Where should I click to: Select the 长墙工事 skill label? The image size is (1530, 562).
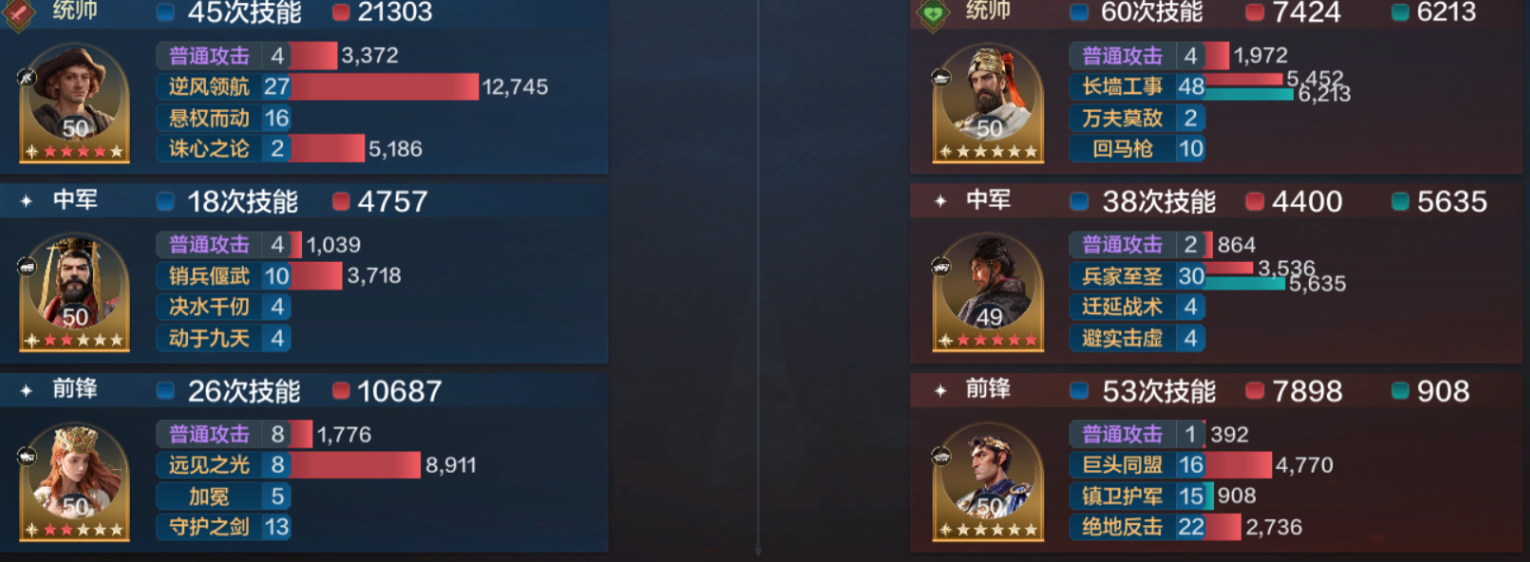(x=1122, y=87)
